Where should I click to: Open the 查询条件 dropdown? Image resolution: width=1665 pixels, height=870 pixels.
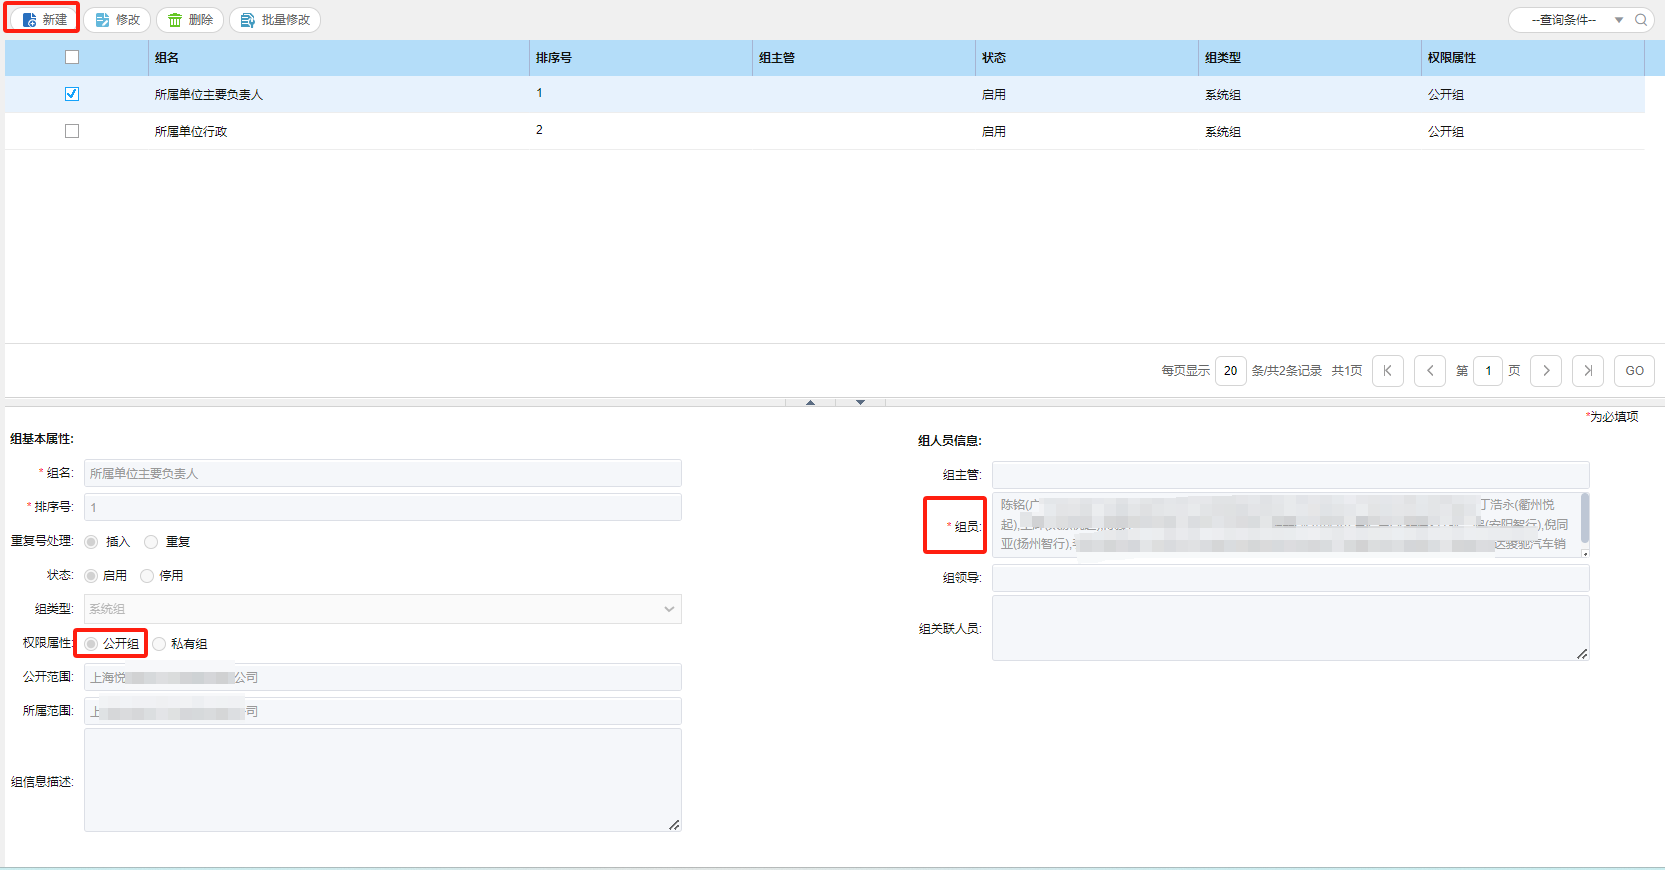[1572, 20]
